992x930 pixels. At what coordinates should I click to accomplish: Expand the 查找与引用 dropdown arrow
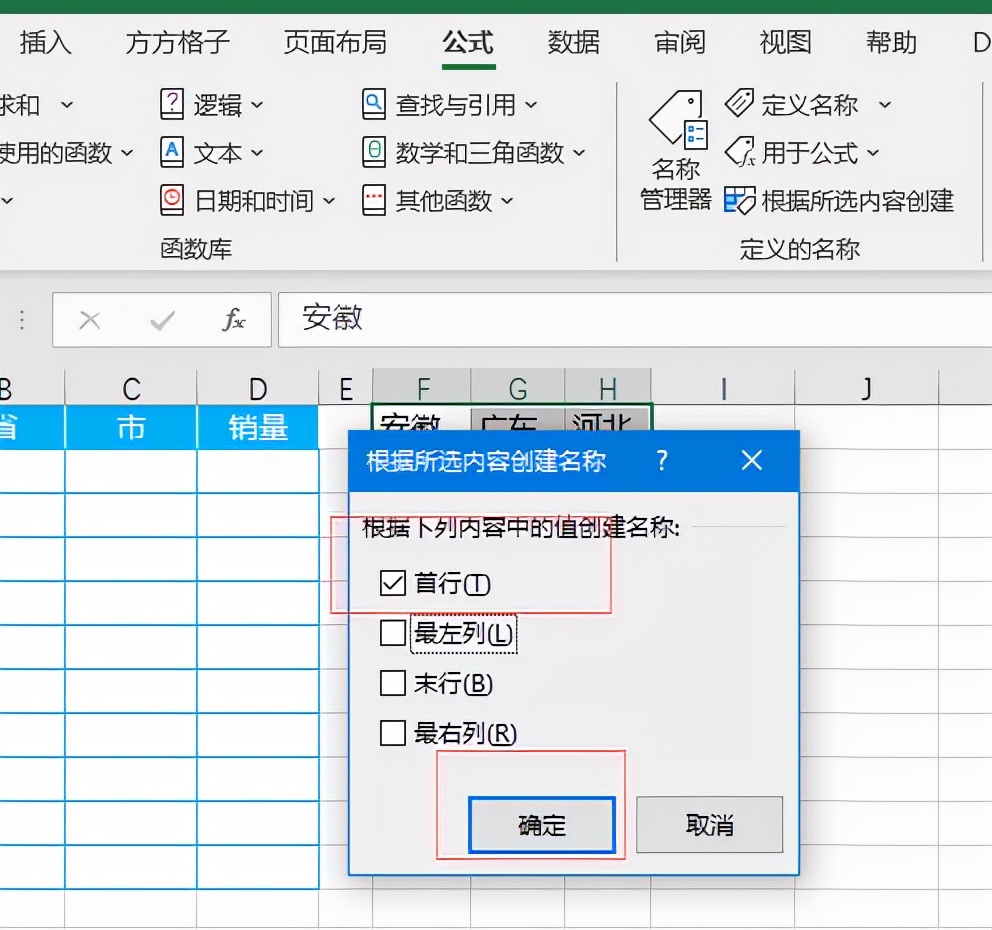pos(531,105)
